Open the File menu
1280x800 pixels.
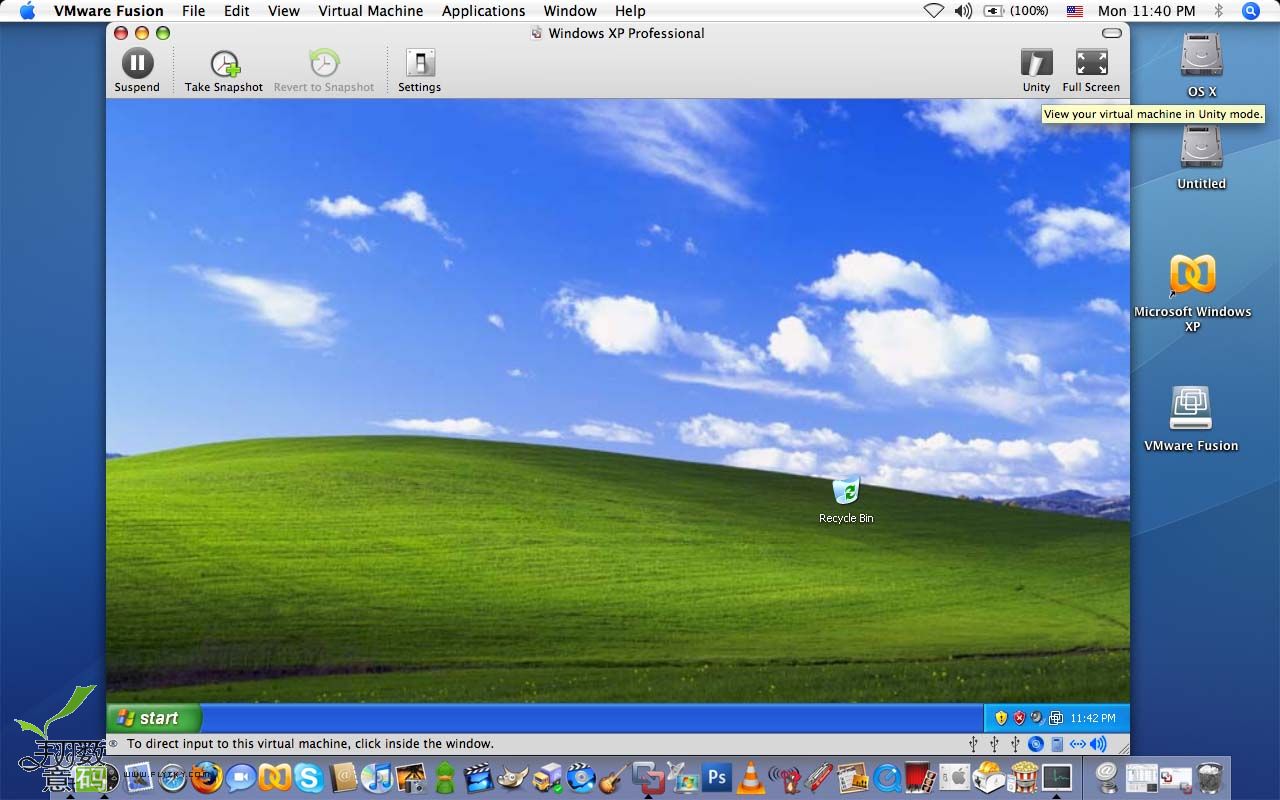(x=193, y=11)
